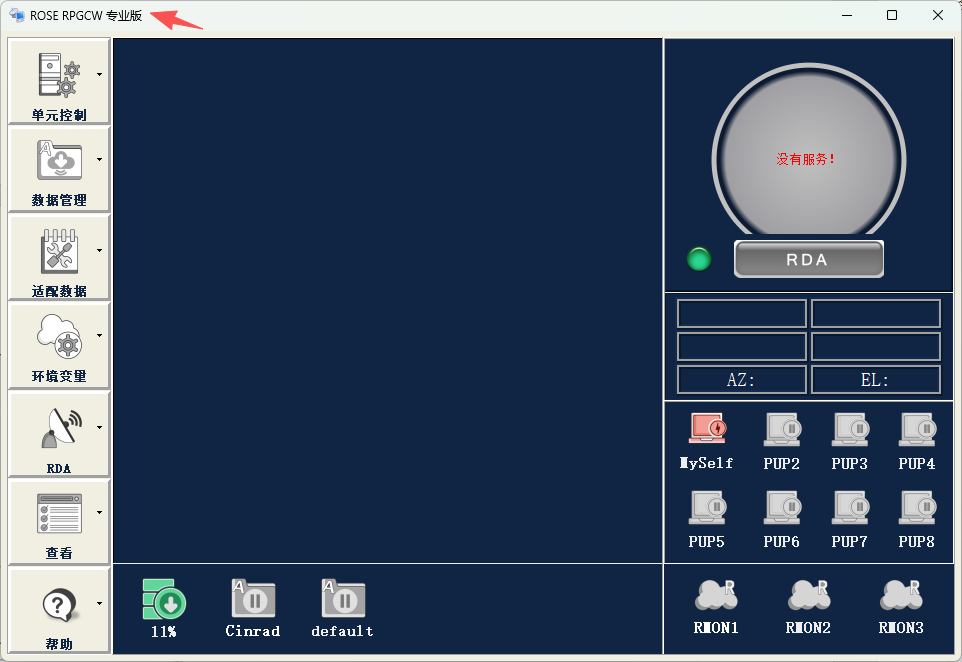Expand the 数据管理 dropdown arrow

tap(99, 159)
